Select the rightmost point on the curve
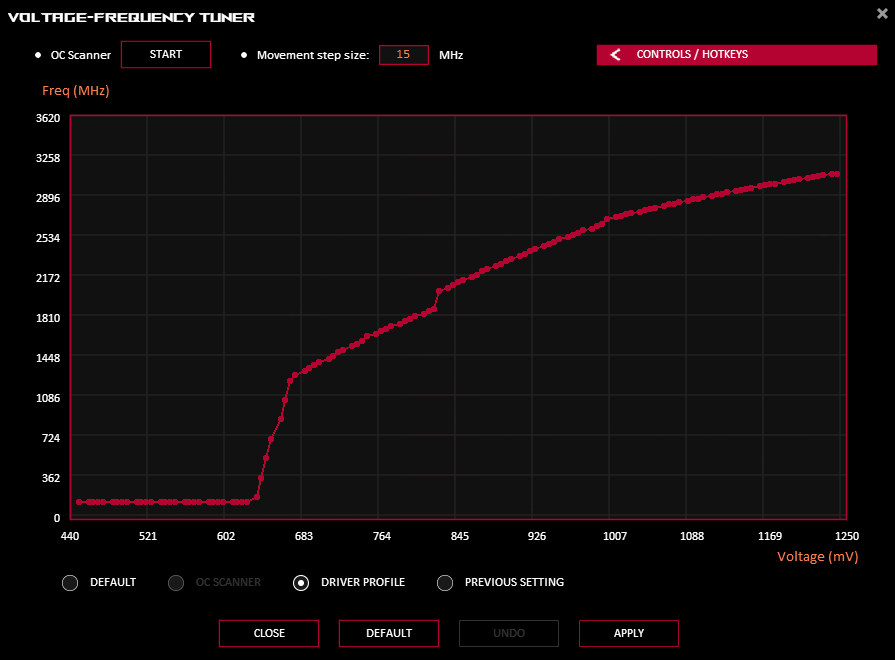Screen dimensions: 895x660 pos(836,174)
